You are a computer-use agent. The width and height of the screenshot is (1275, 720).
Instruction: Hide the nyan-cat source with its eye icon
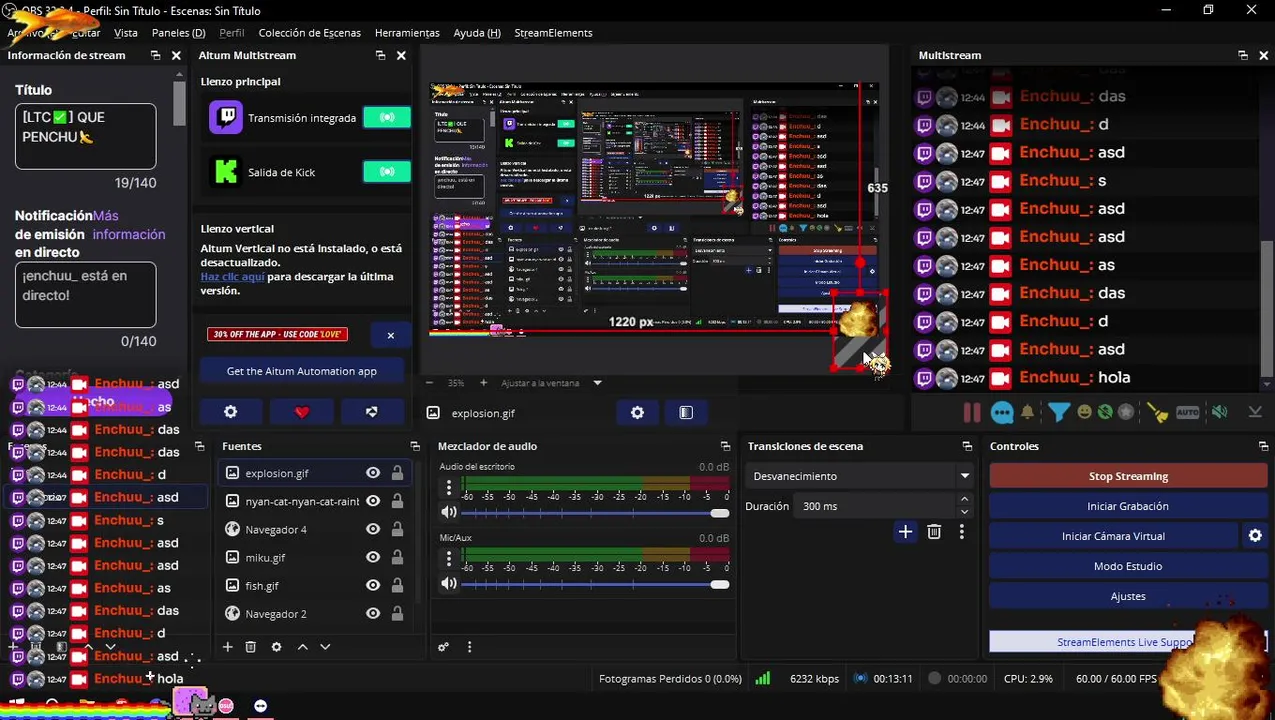pyautogui.click(x=373, y=501)
